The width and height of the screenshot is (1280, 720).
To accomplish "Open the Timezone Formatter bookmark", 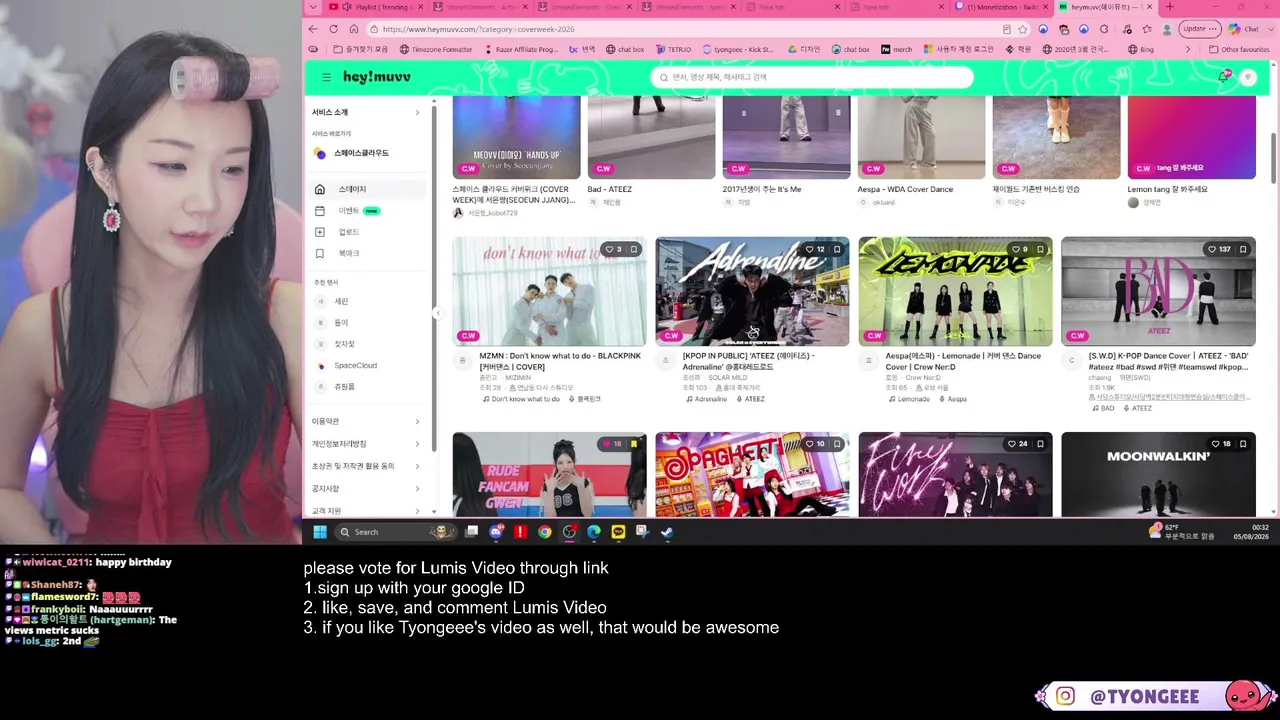I will [x=436, y=49].
